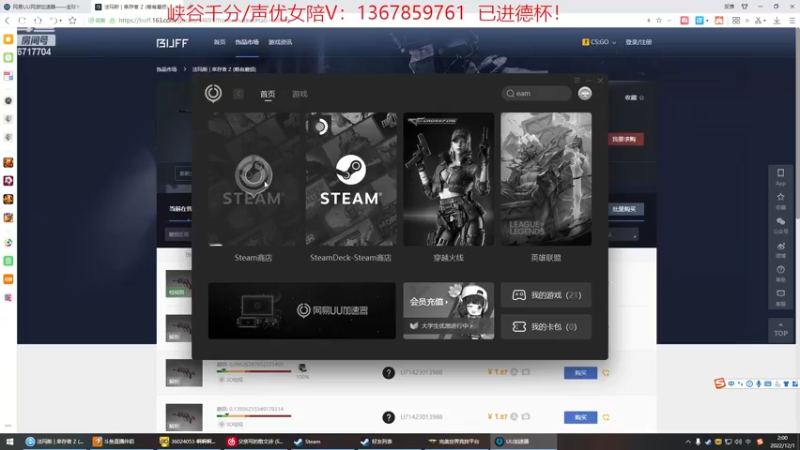Click the UU accelerator logo in window header

213,93
